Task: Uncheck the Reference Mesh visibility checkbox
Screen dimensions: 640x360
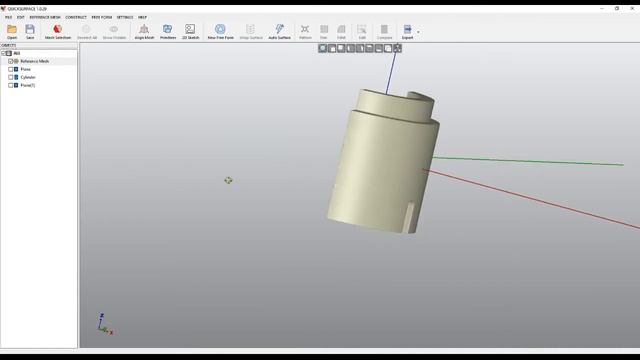Action: [11, 61]
